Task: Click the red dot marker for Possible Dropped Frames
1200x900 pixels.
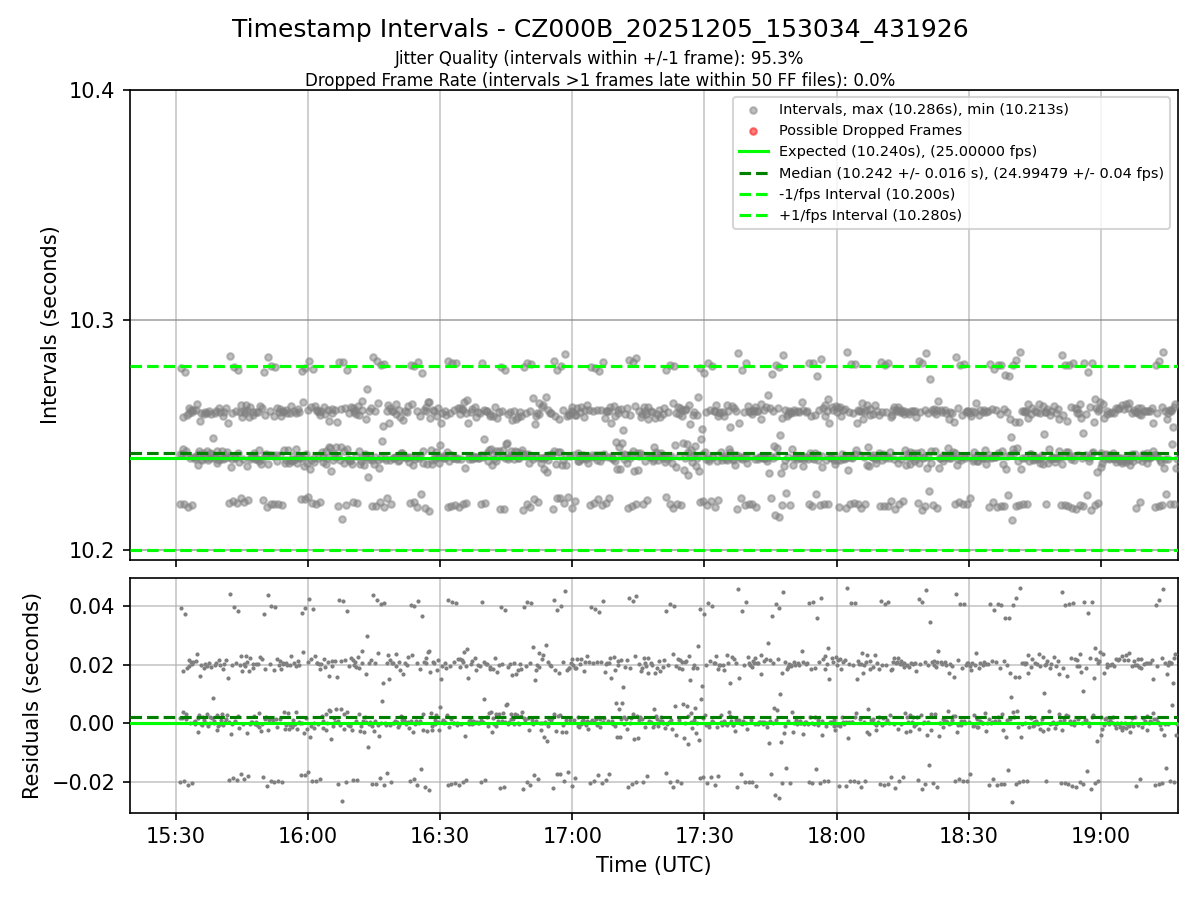Action: [x=754, y=131]
